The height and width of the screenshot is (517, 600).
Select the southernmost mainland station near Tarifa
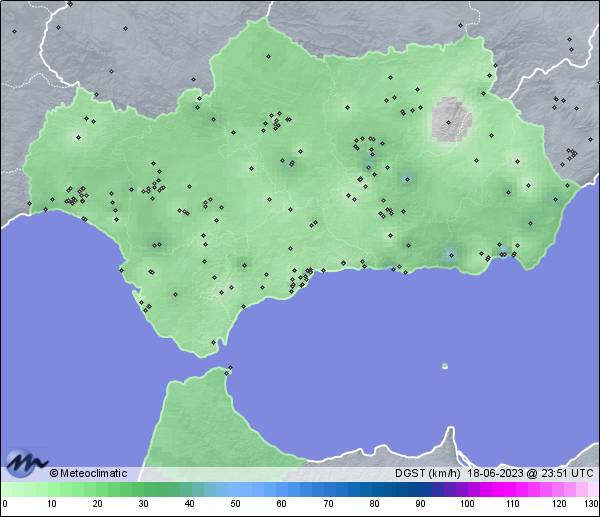213,343
